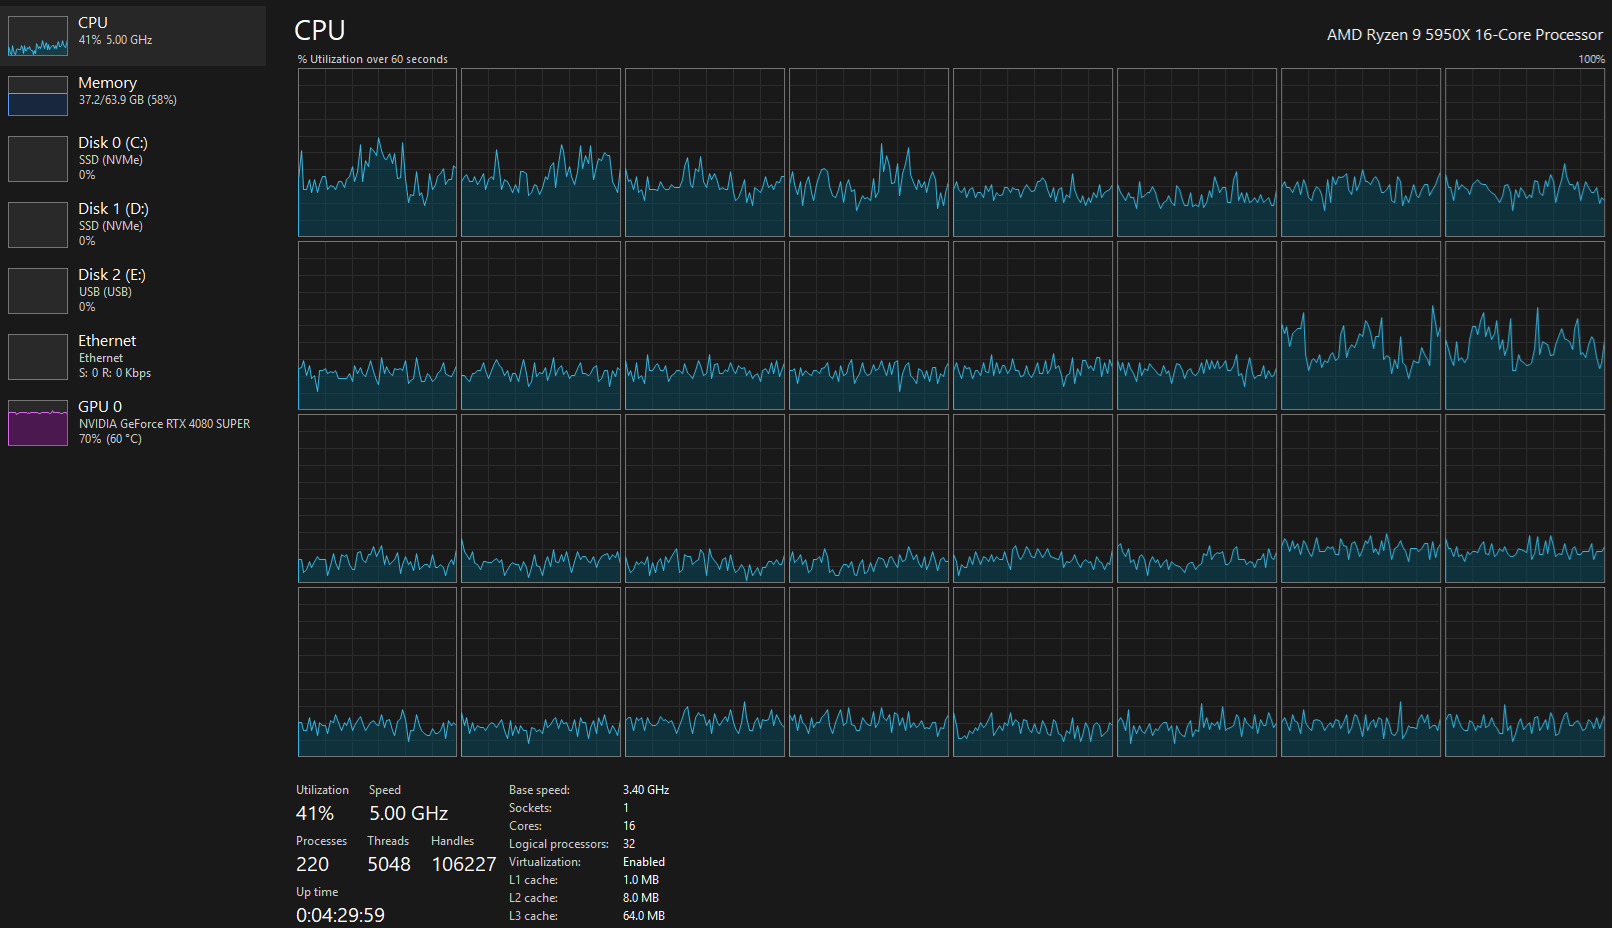Click the Disk 1 (D:) graph thumbnail
This screenshot has width=1612, height=928.
38,225
